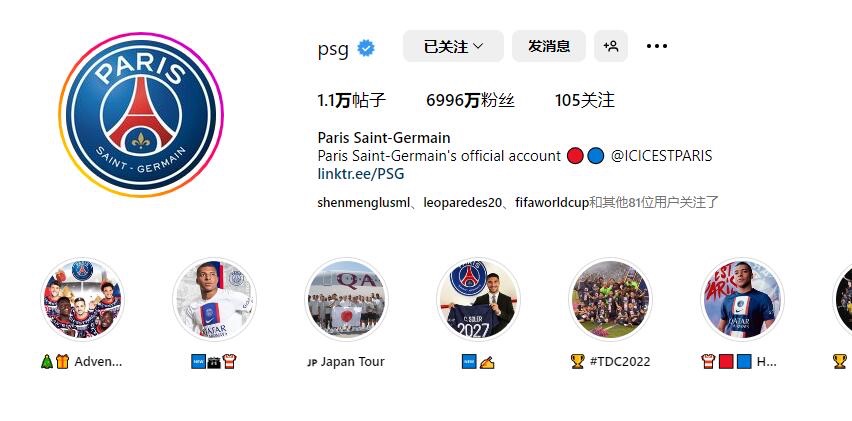Open the white kit new camera highlight
Viewport: 852px width, 421px height.
[215, 300]
